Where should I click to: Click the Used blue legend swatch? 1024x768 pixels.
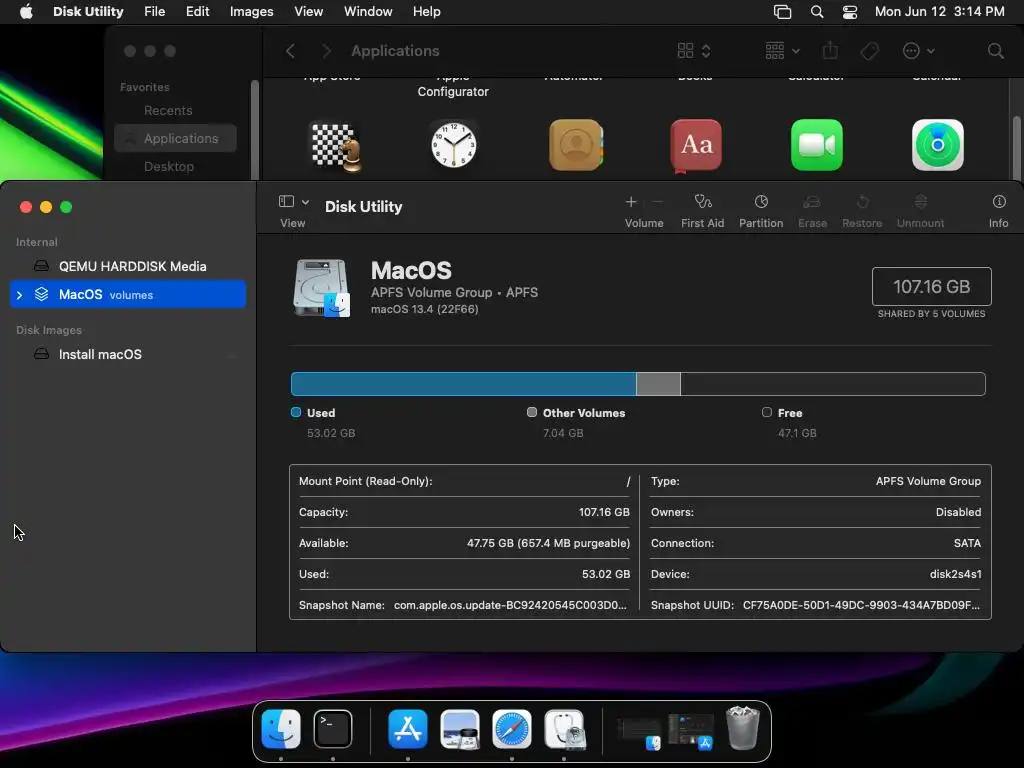(x=296, y=412)
